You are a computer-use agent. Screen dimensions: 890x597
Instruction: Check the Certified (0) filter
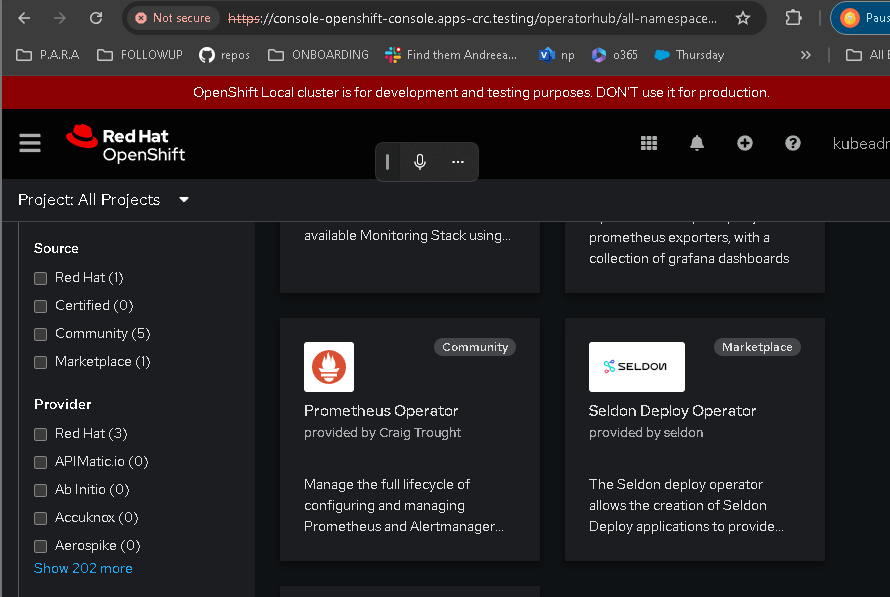click(40, 306)
